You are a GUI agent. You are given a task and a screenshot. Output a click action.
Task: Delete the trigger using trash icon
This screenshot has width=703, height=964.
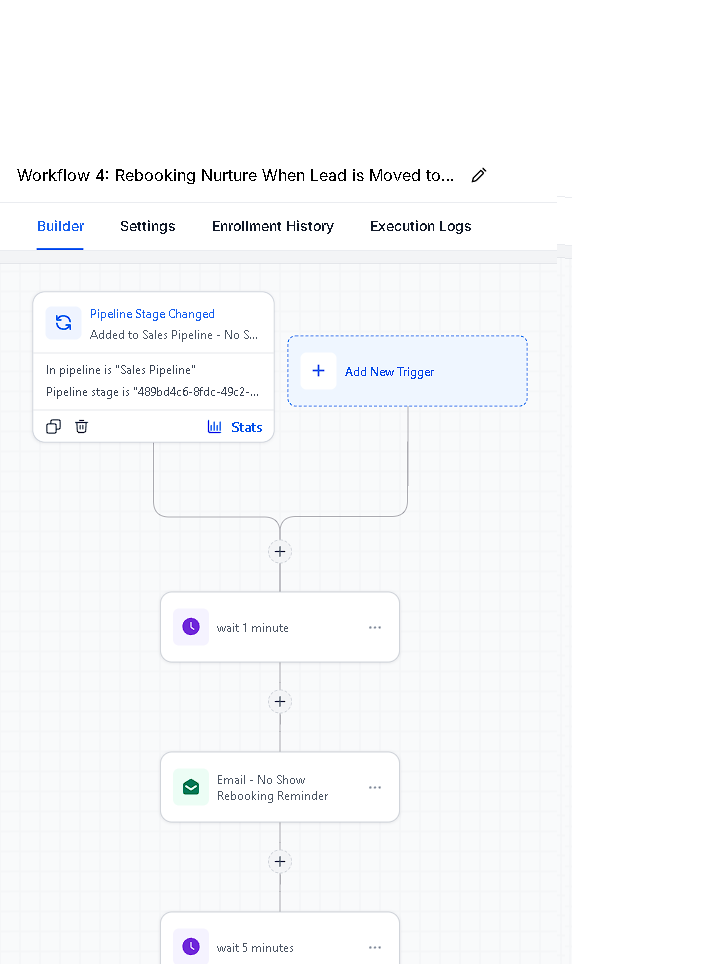81,426
